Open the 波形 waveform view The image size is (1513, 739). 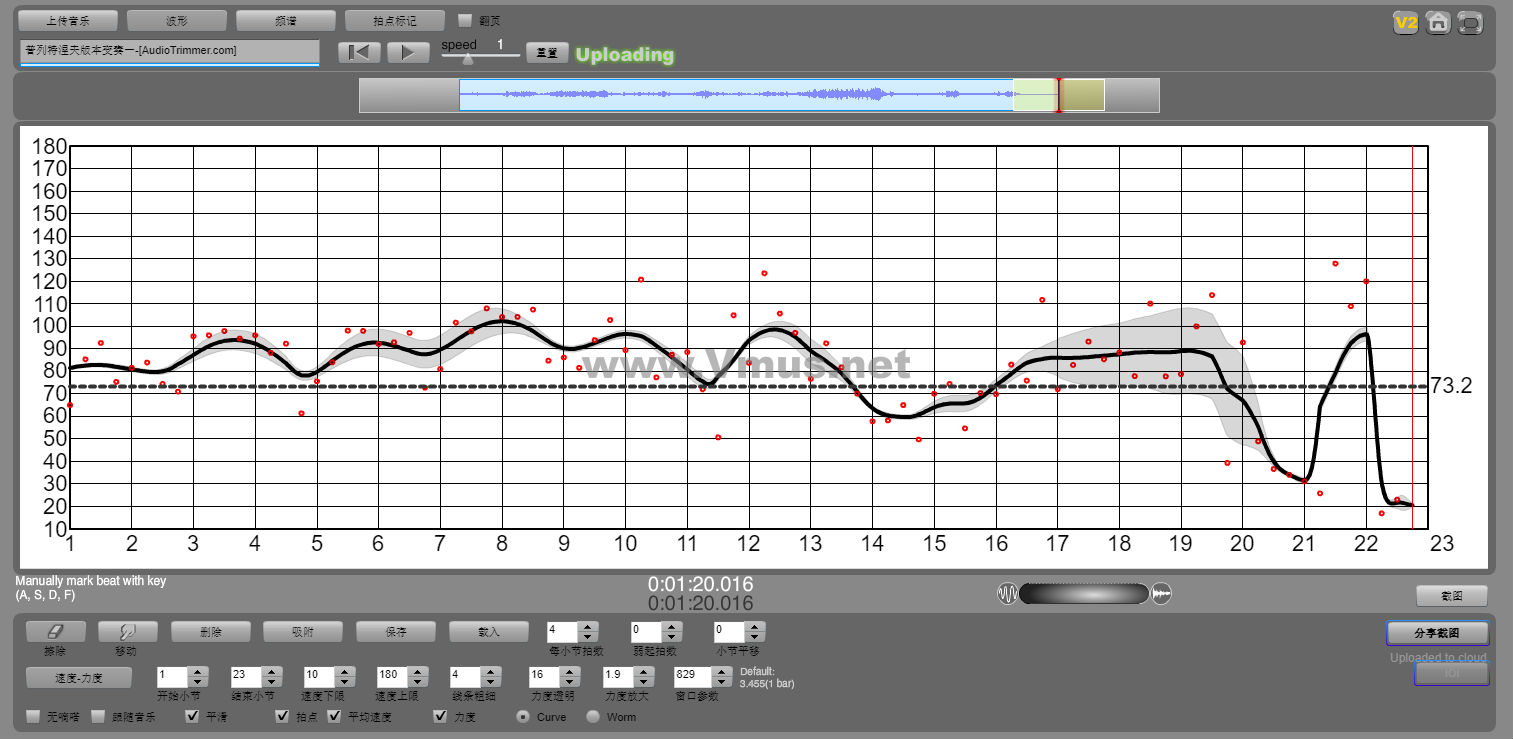pyautogui.click(x=176, y=21)
